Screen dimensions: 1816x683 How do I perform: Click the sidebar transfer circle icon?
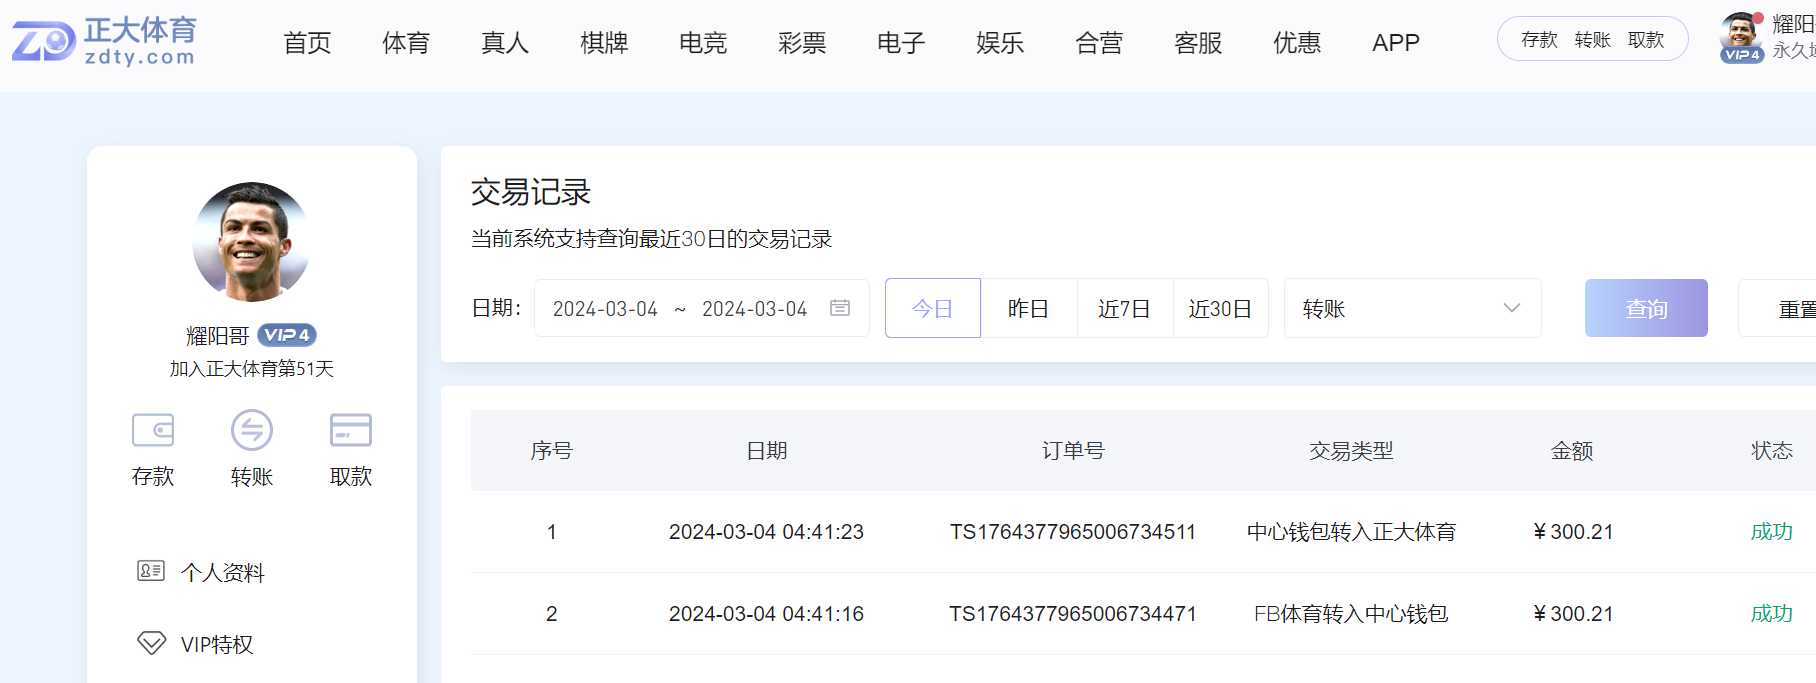click(x=251, y=431)
